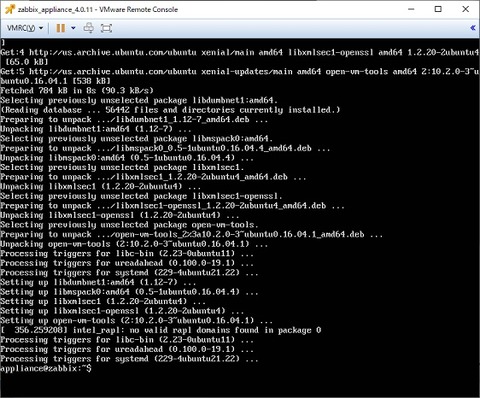Image resolution: width=480 pixels, height=398 pixels.
Task: Click the VMware Remote Console title bar app icon
Action: pos(10,9)
